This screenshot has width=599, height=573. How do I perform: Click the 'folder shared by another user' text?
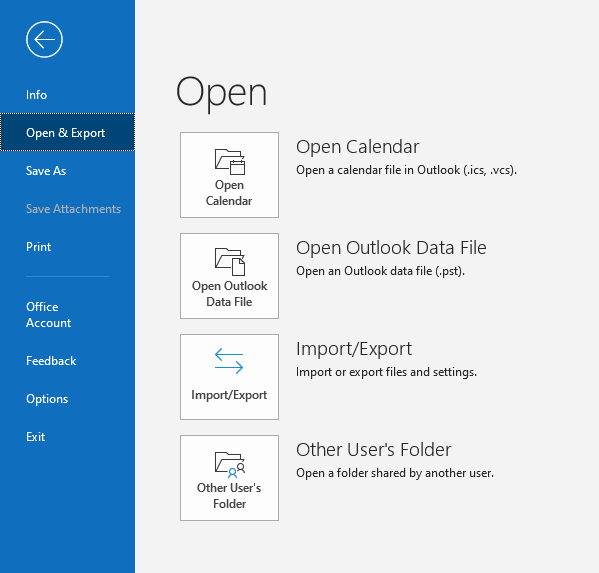coord(395,473)
